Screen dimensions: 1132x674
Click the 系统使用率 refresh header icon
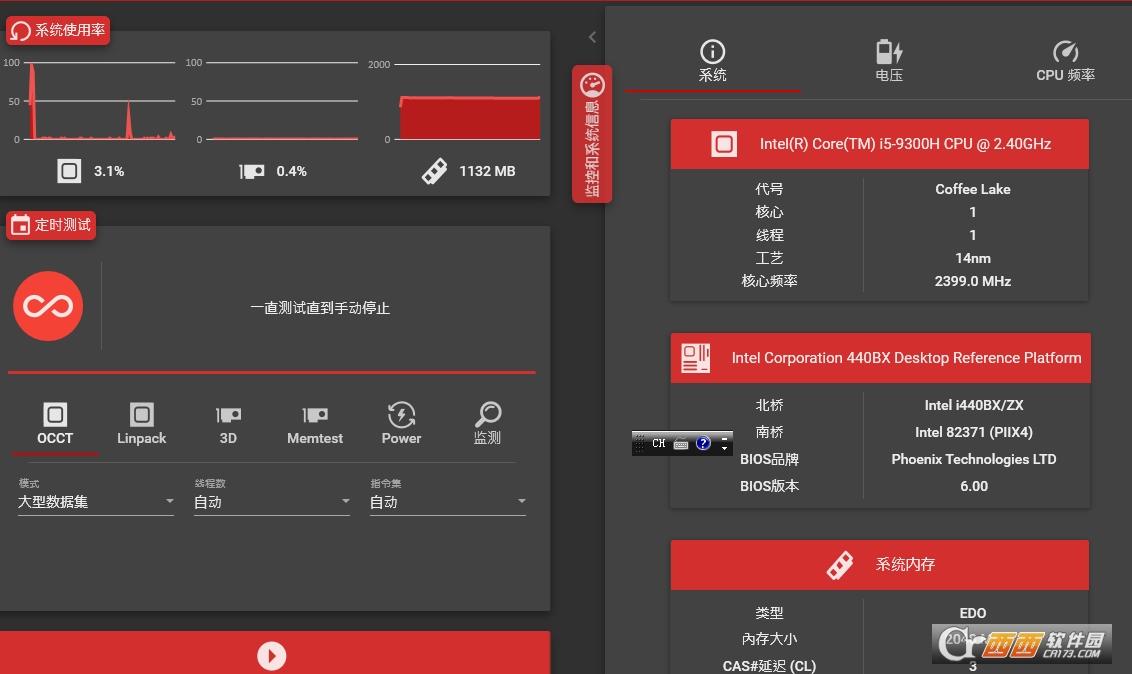[x=20, y=30]
